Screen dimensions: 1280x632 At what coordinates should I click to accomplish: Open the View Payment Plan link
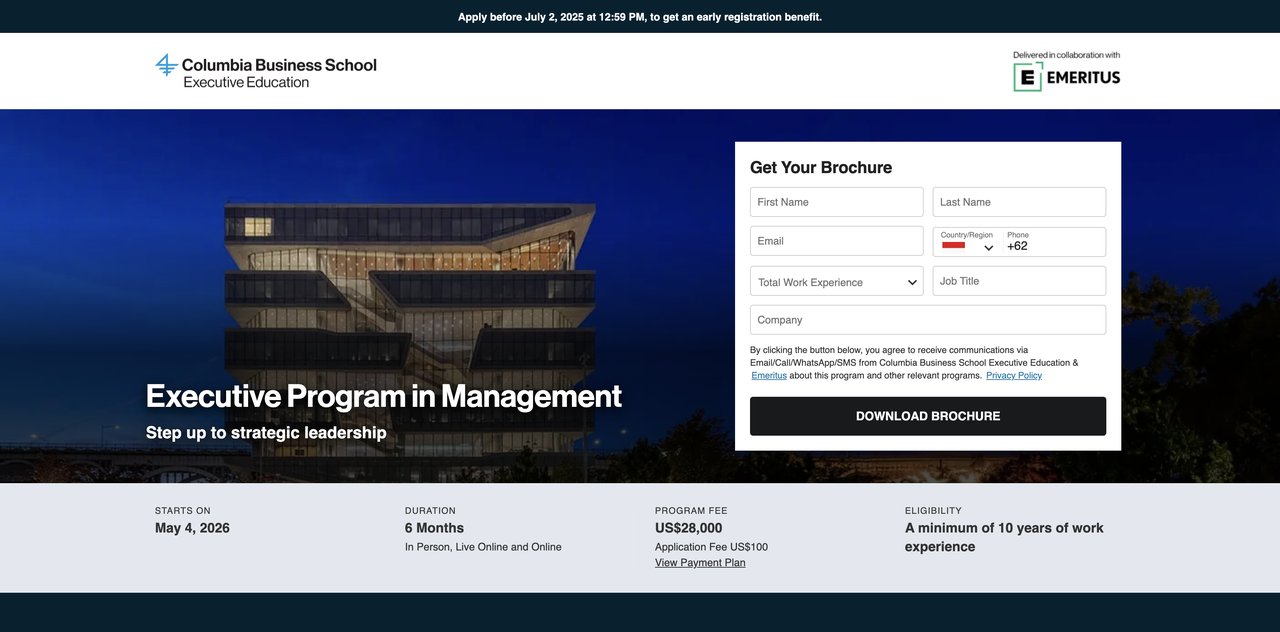click(700, 563)
